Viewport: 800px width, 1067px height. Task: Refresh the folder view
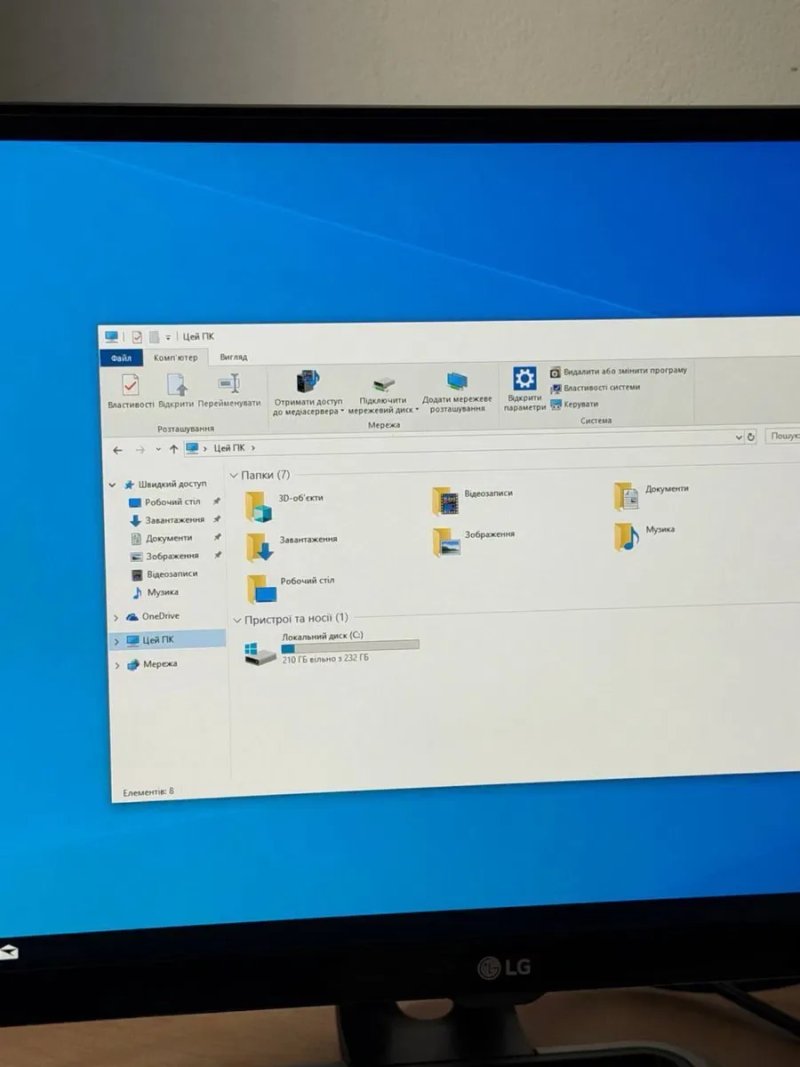751,437
